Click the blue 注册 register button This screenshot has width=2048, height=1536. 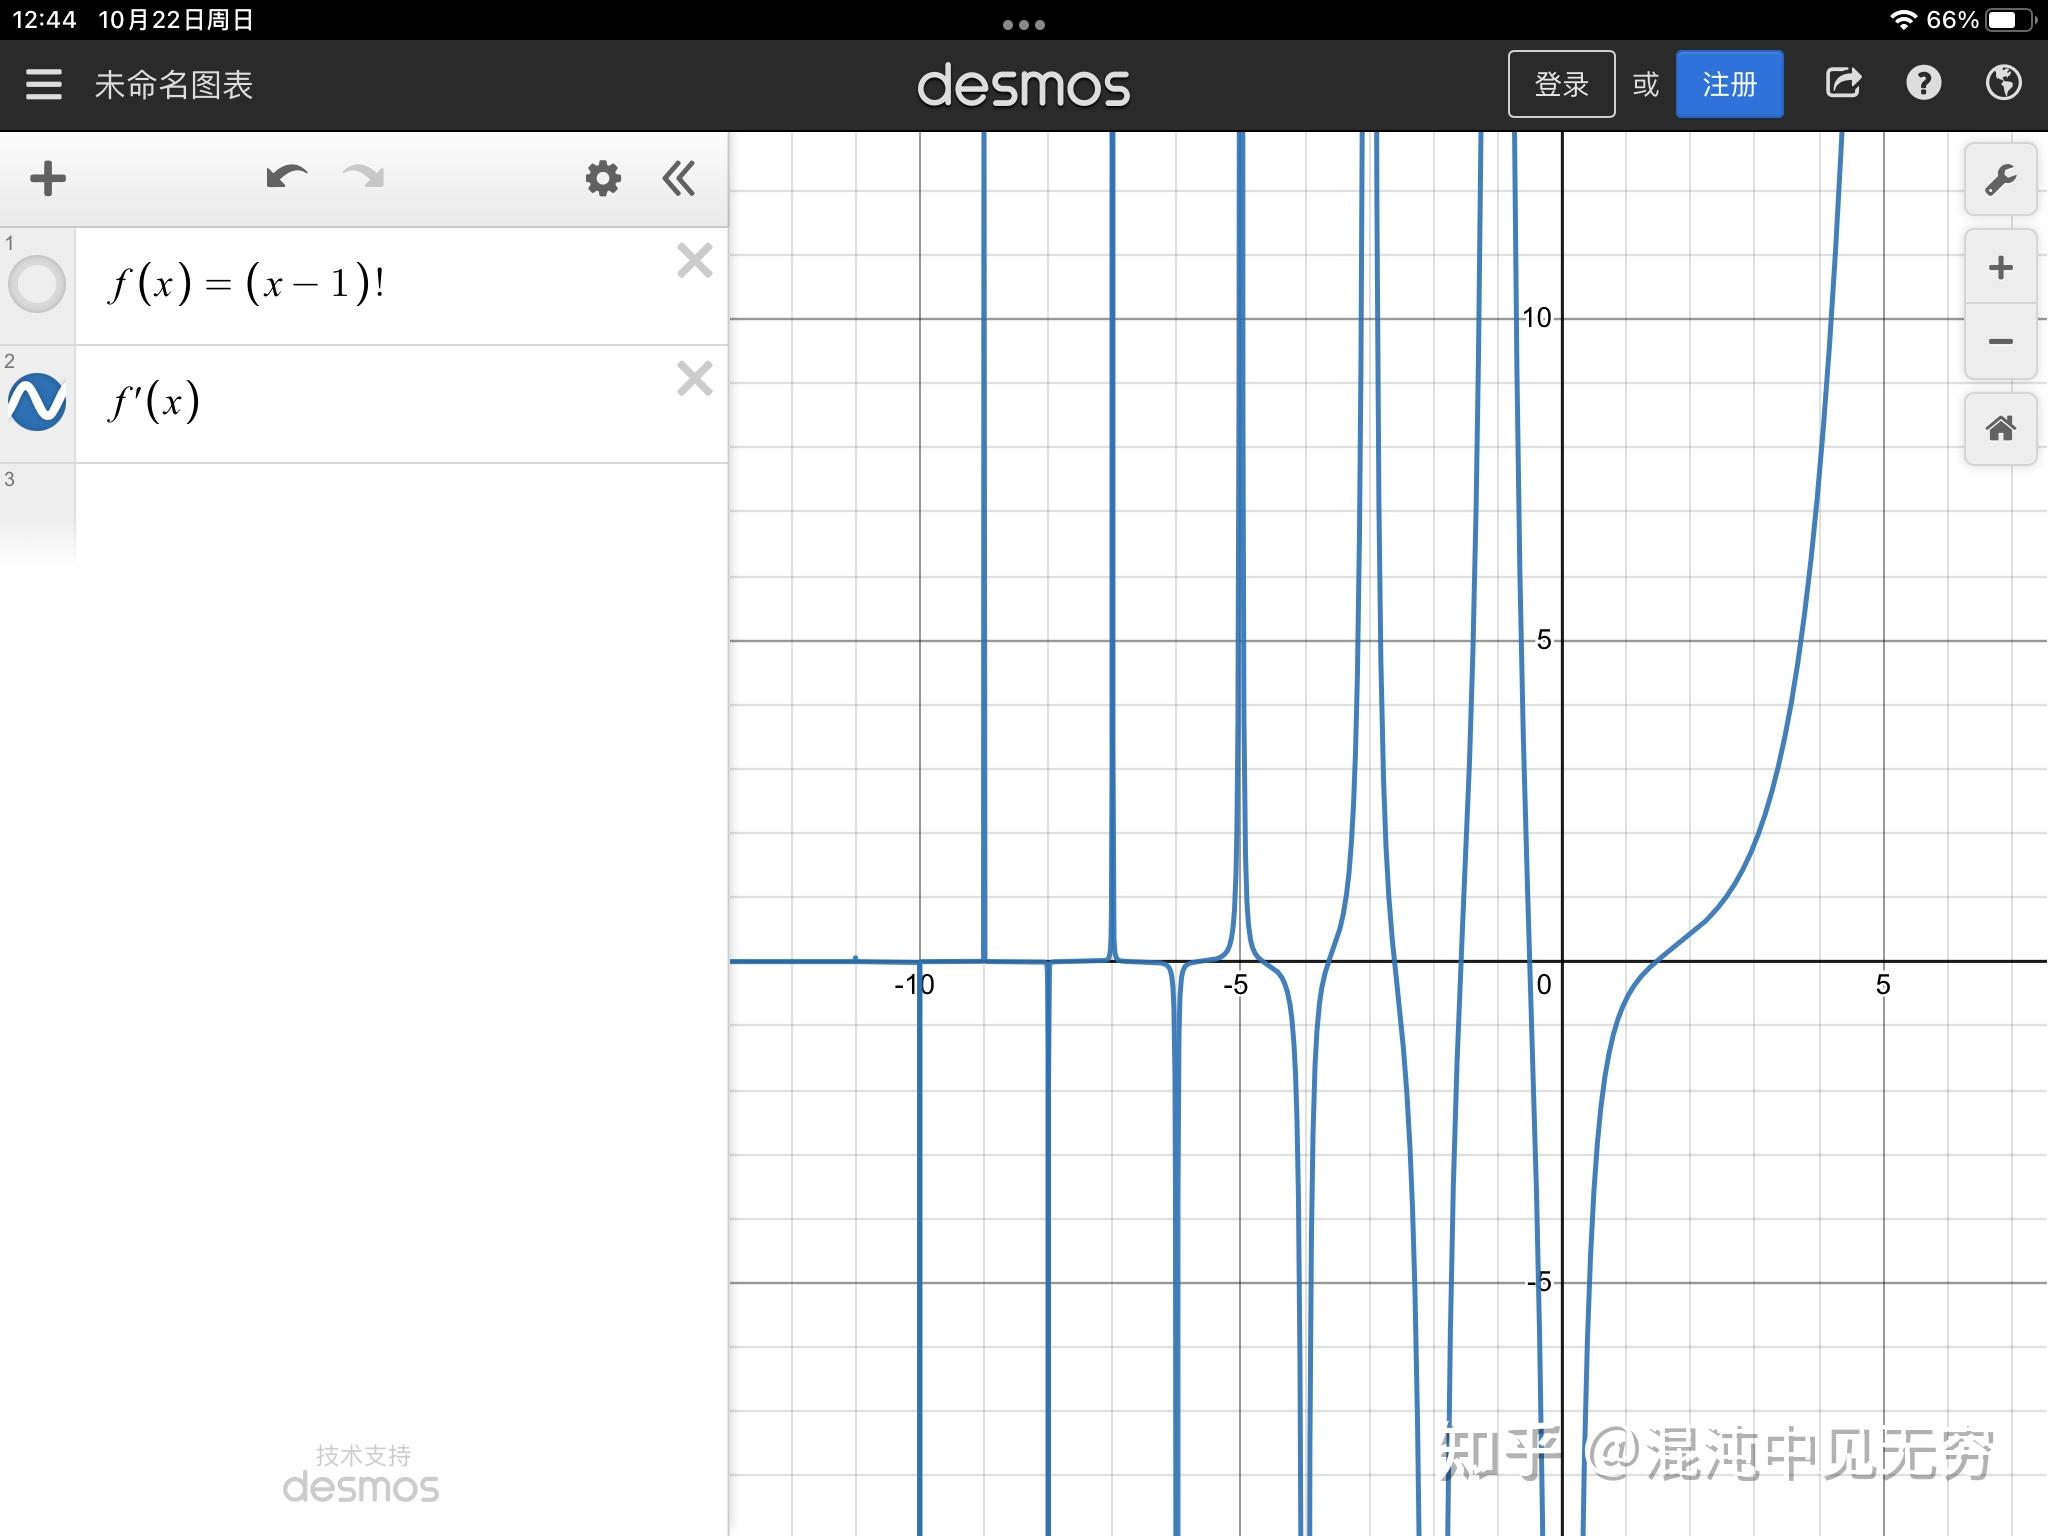(1729, 85)
